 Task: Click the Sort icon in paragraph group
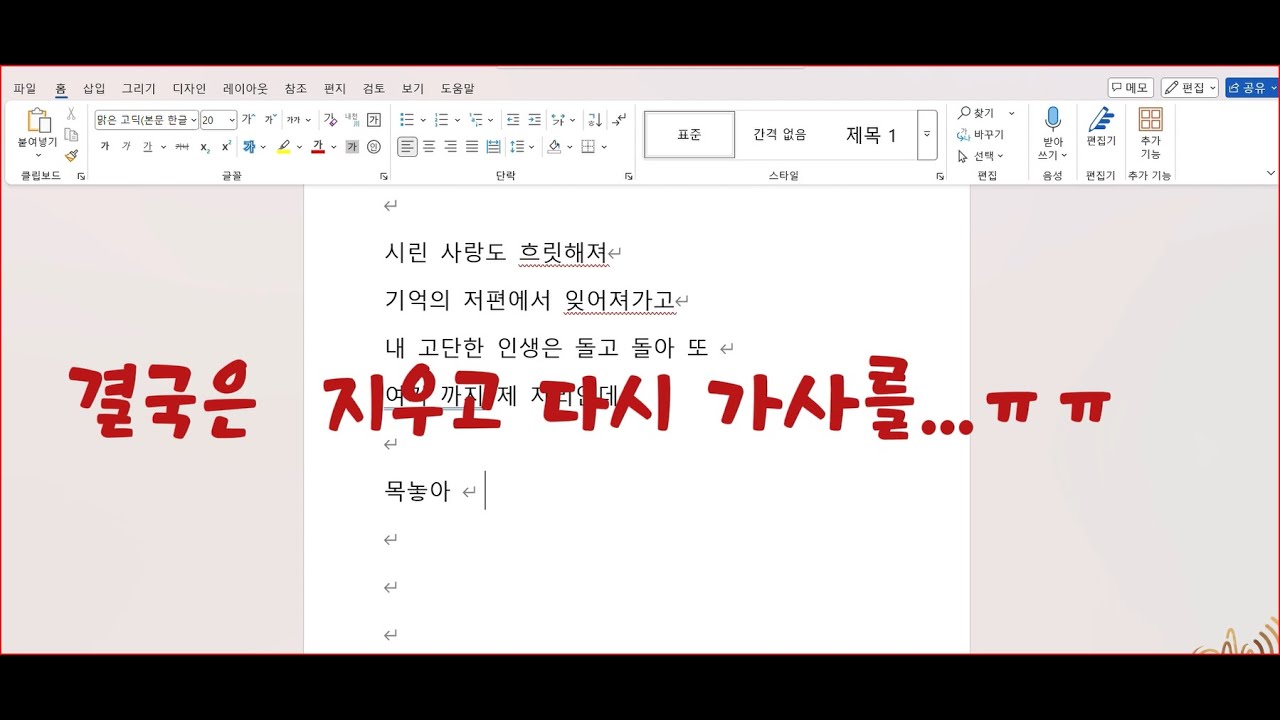tap(595, 120)
